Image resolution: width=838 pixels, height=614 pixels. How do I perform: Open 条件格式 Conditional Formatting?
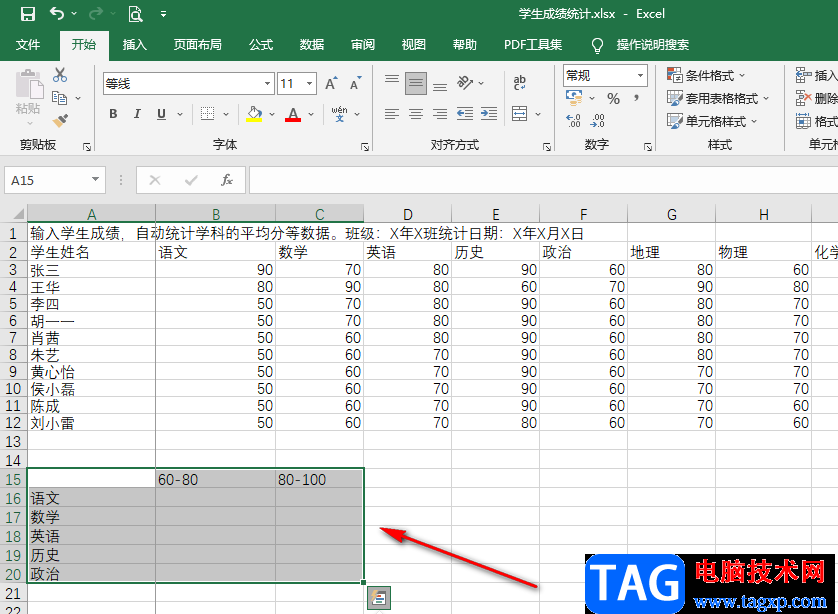click(707, 75)
